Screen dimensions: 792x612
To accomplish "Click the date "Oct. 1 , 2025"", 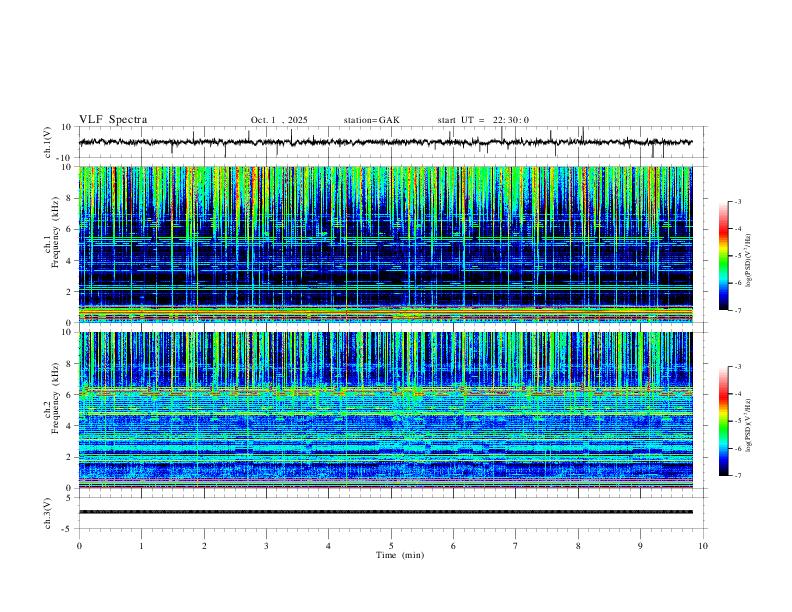I will (x=279, y=120).
